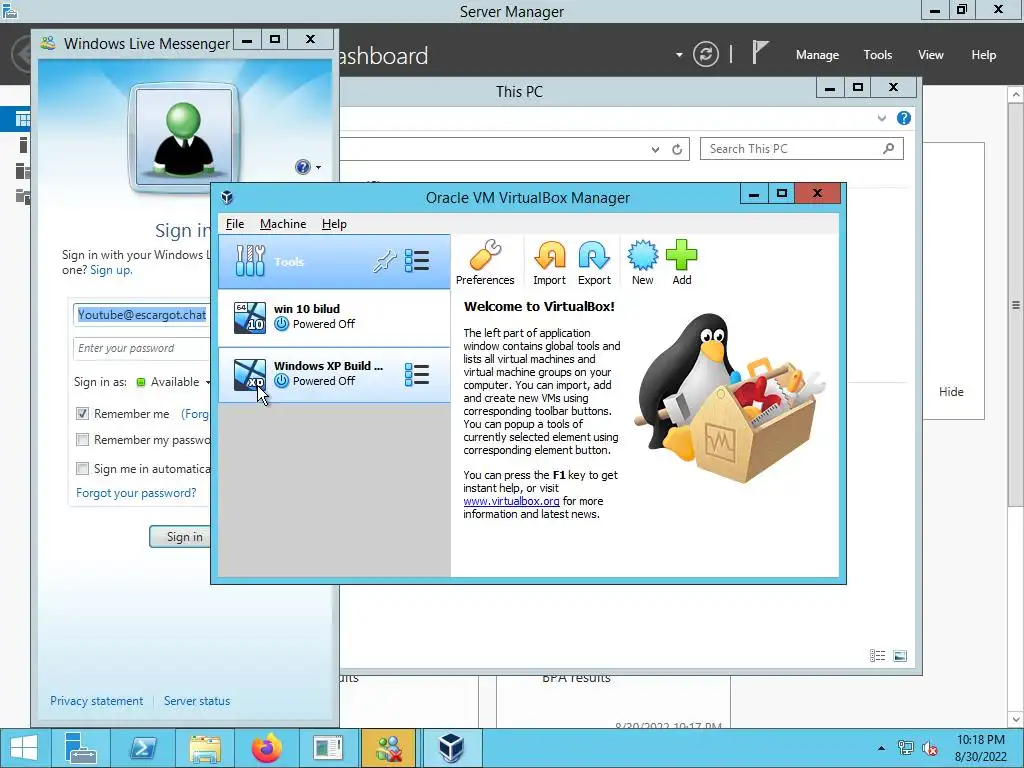1024x768 pixels.
Task: Click the VirtualBox cube title bar icon
Action: 227,197
